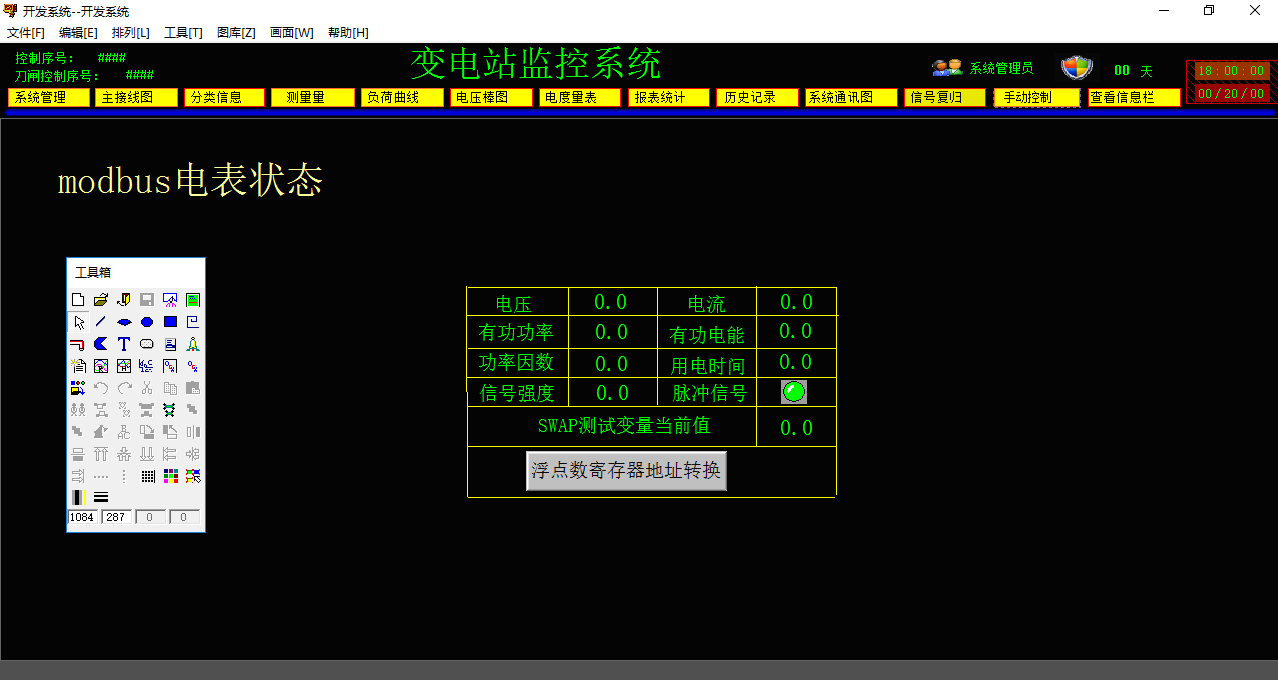The height and width of the screenshot is (680, 1278).
Task: Click the toolbox field showing 287
Action: [116, 517]
